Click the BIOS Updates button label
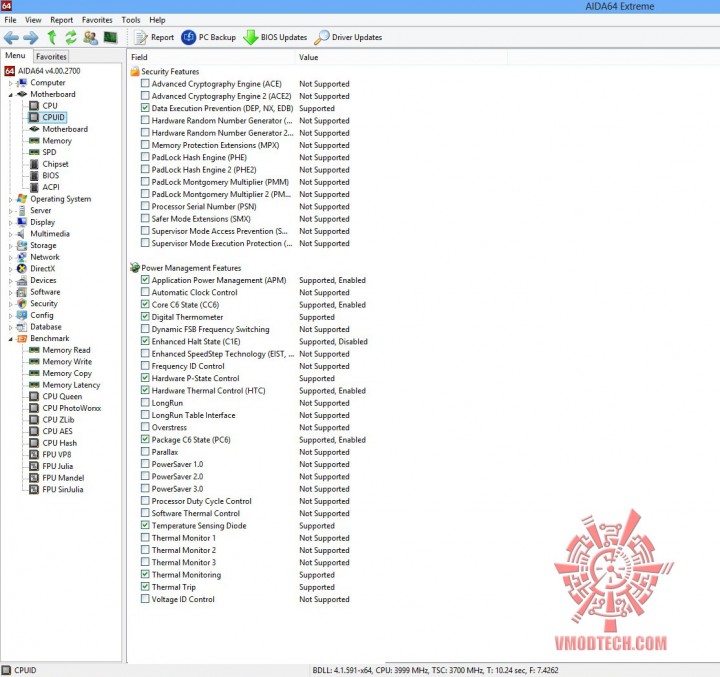The width and height of the screenshot is (720, 677). pyautogui.click(x=284, y=37)
